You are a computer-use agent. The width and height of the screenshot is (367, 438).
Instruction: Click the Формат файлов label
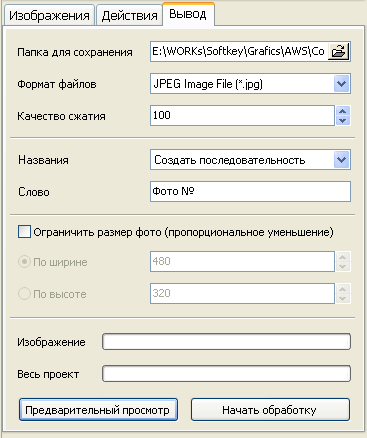click(57, 84)
